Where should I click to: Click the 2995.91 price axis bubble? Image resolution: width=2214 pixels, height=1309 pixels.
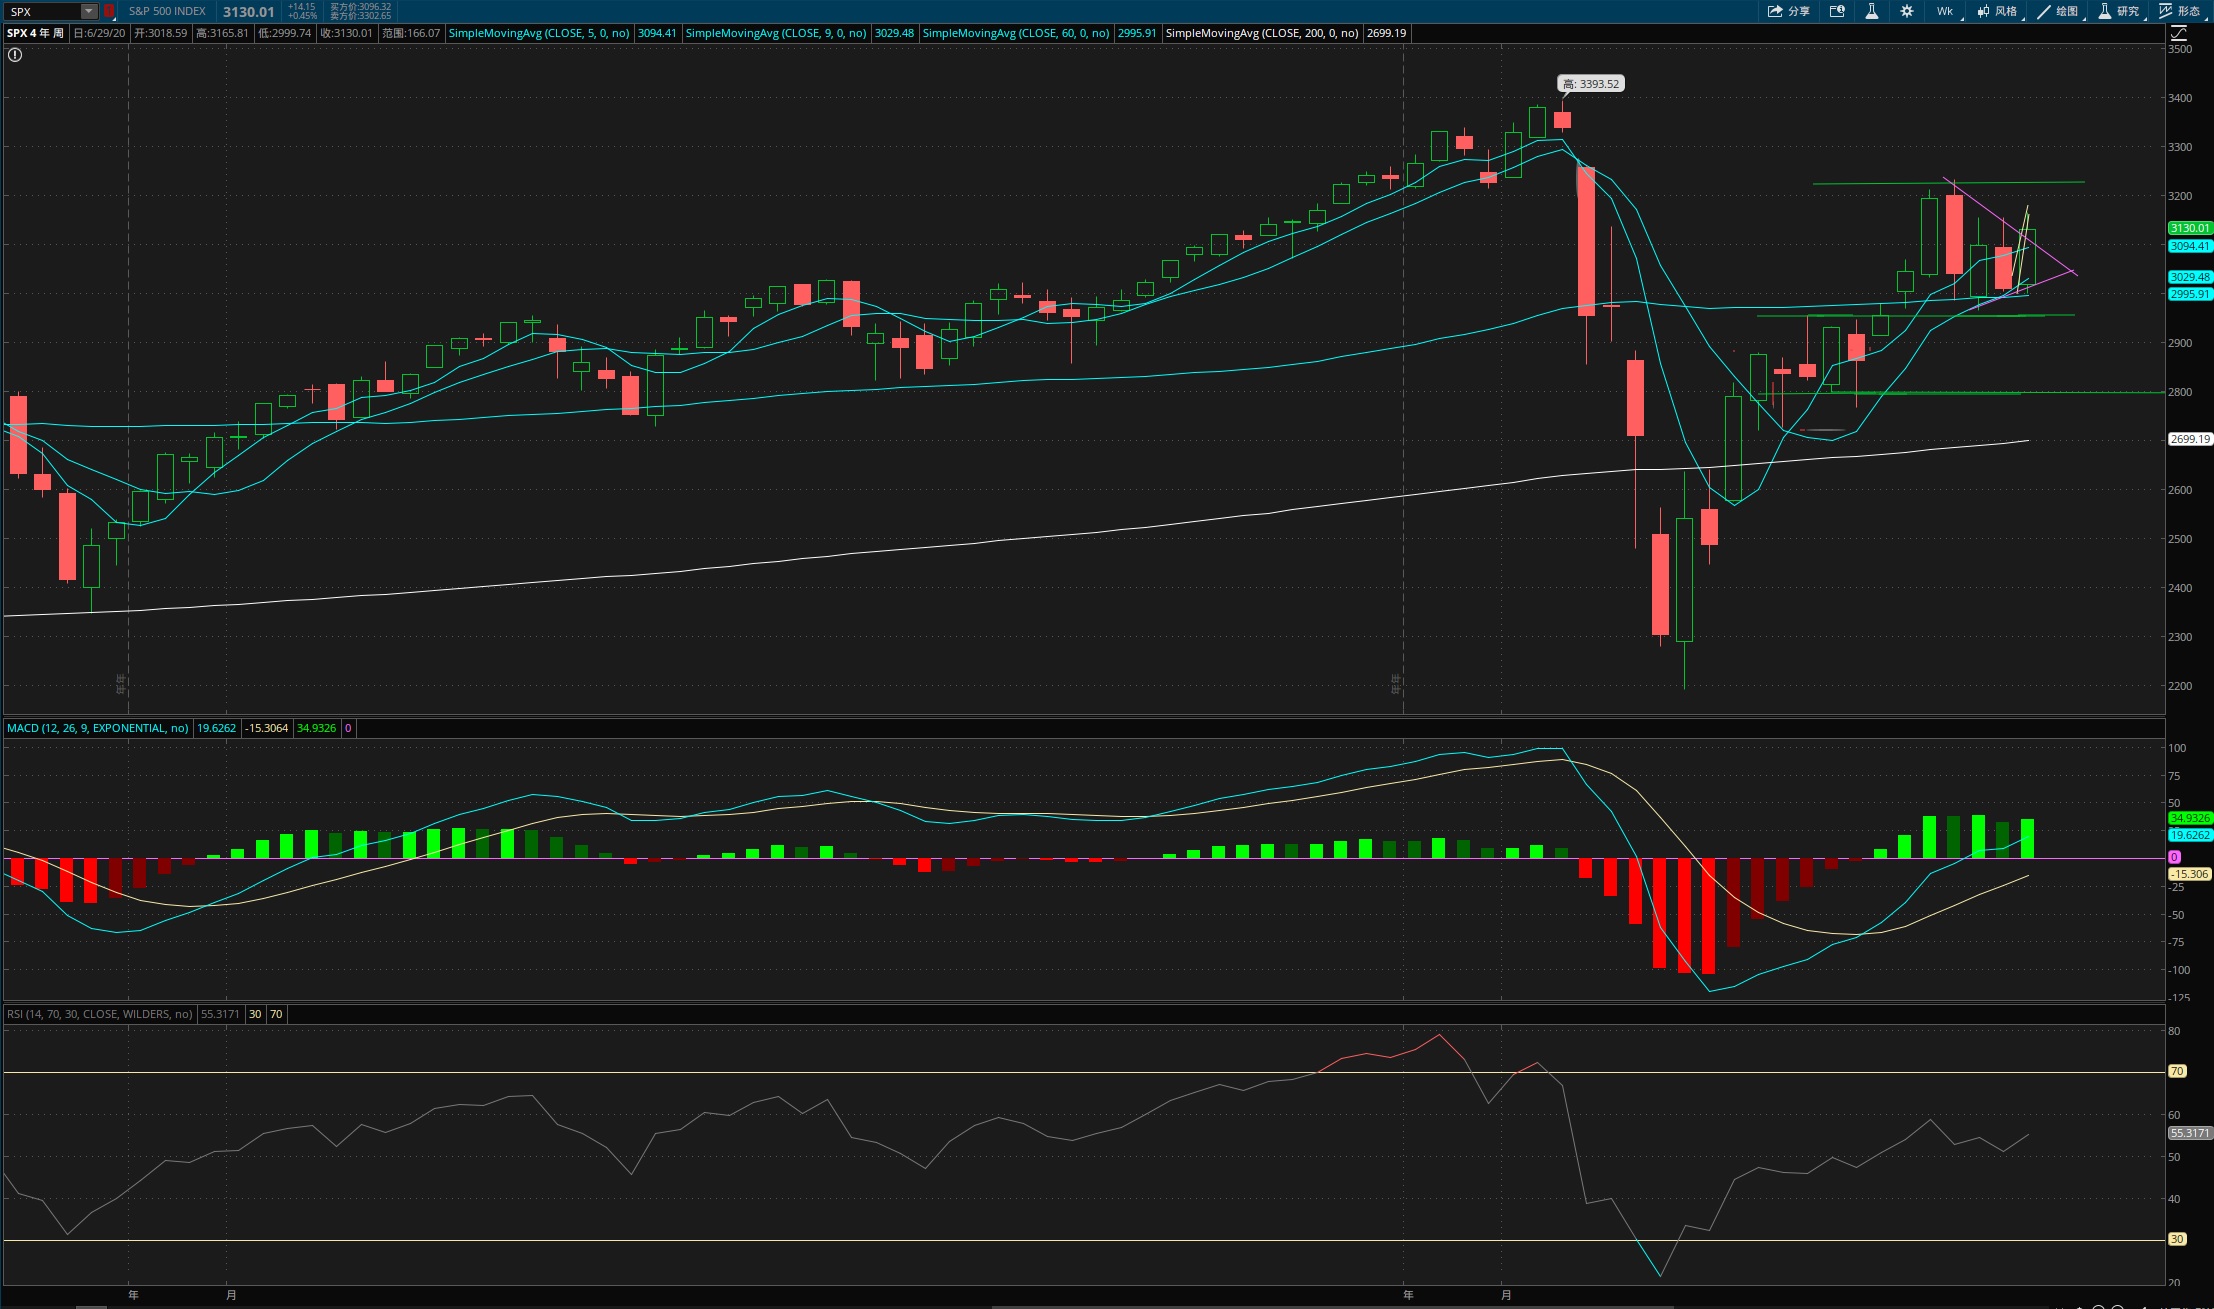(2190, 294)
